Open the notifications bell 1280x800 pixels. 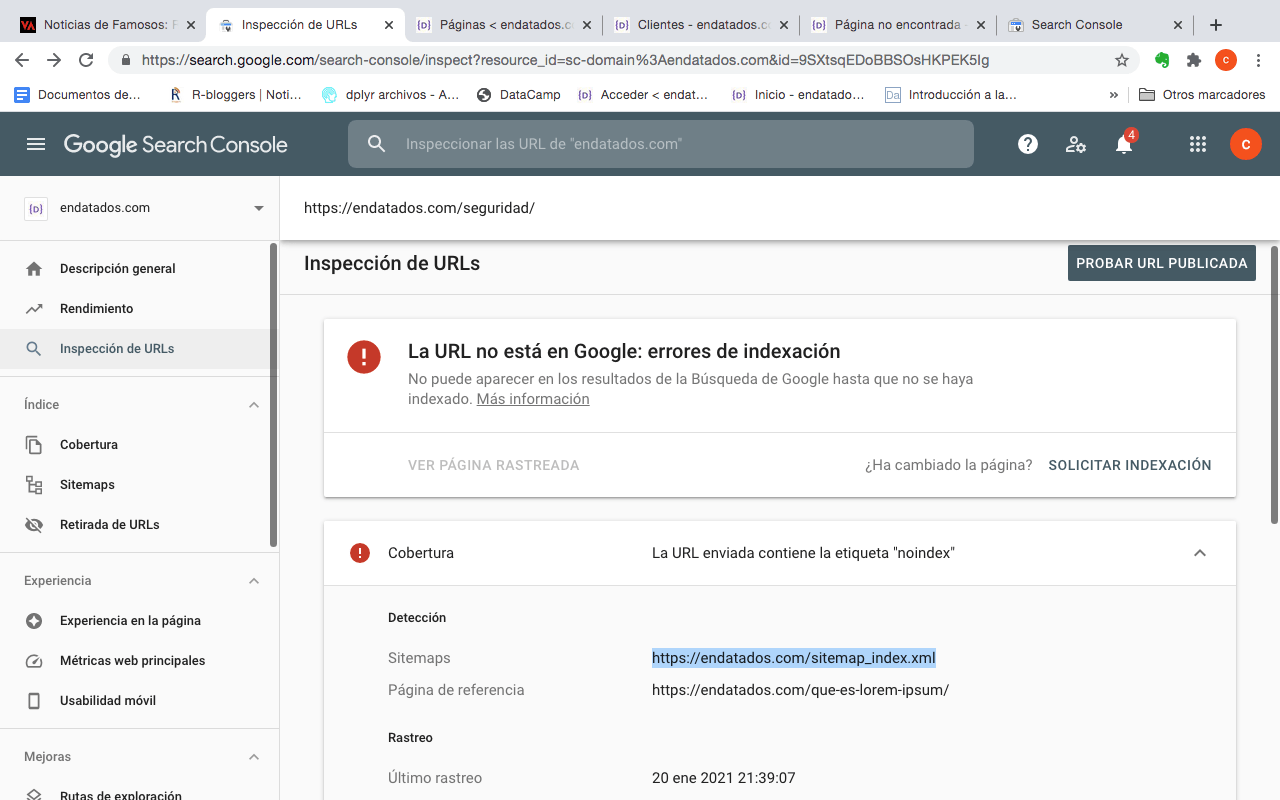1124,144
